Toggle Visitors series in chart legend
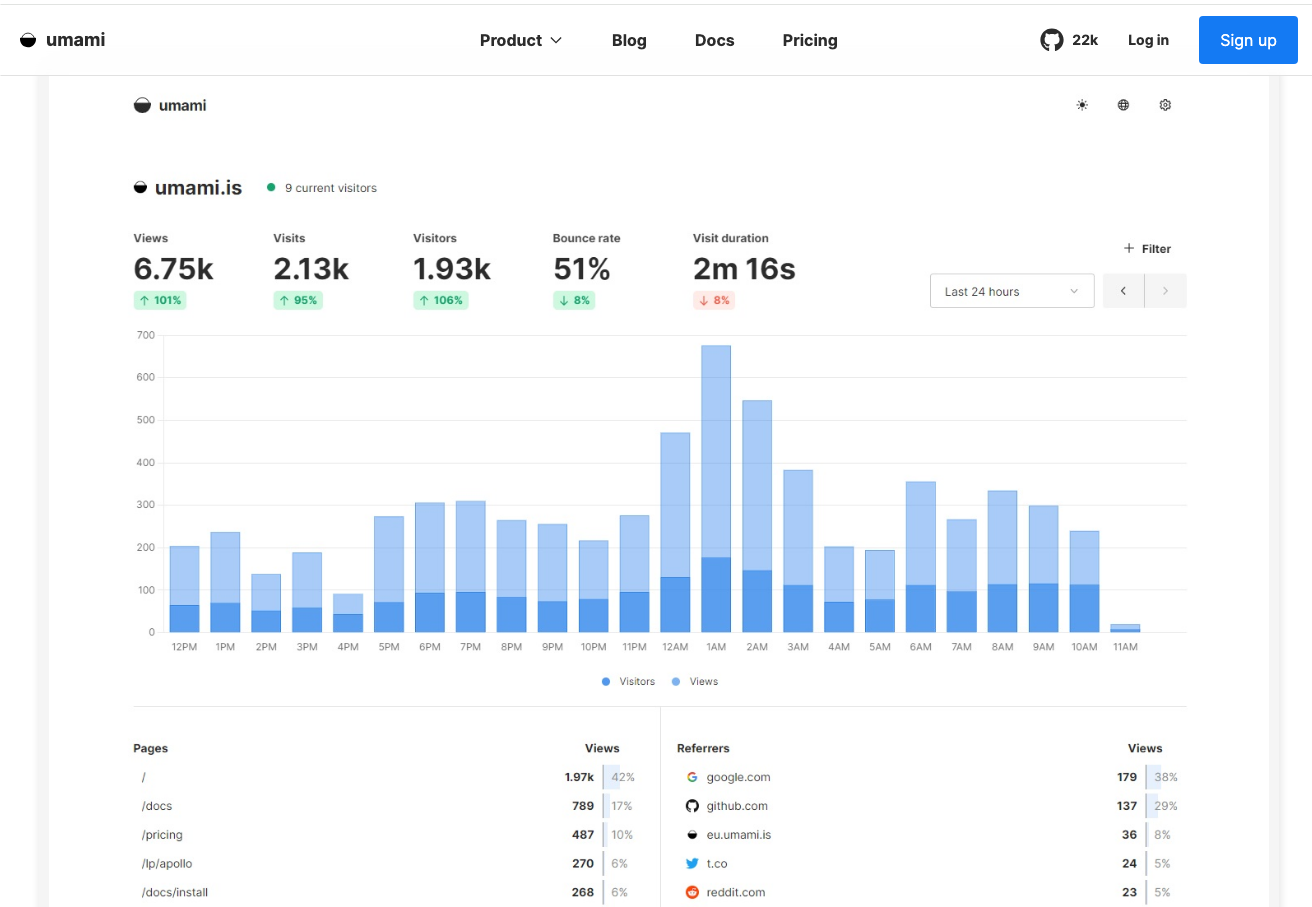This screenshot has height=907, width=1312. point(628,681)
